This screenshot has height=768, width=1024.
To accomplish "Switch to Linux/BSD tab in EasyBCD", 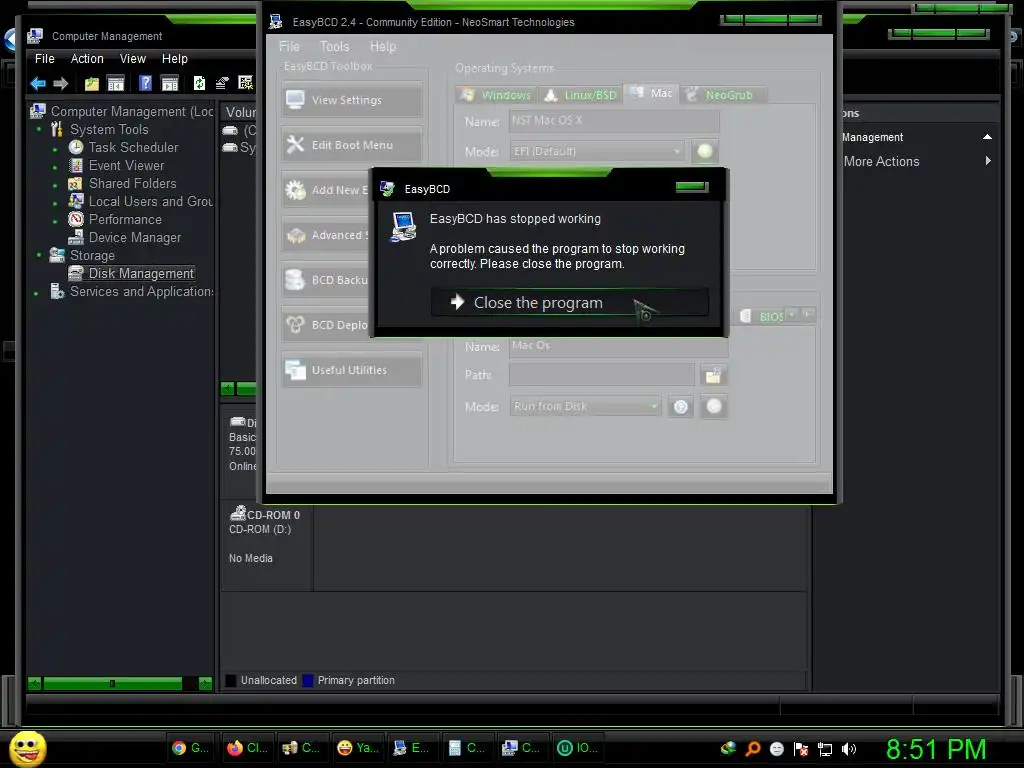I will point(581,95).
